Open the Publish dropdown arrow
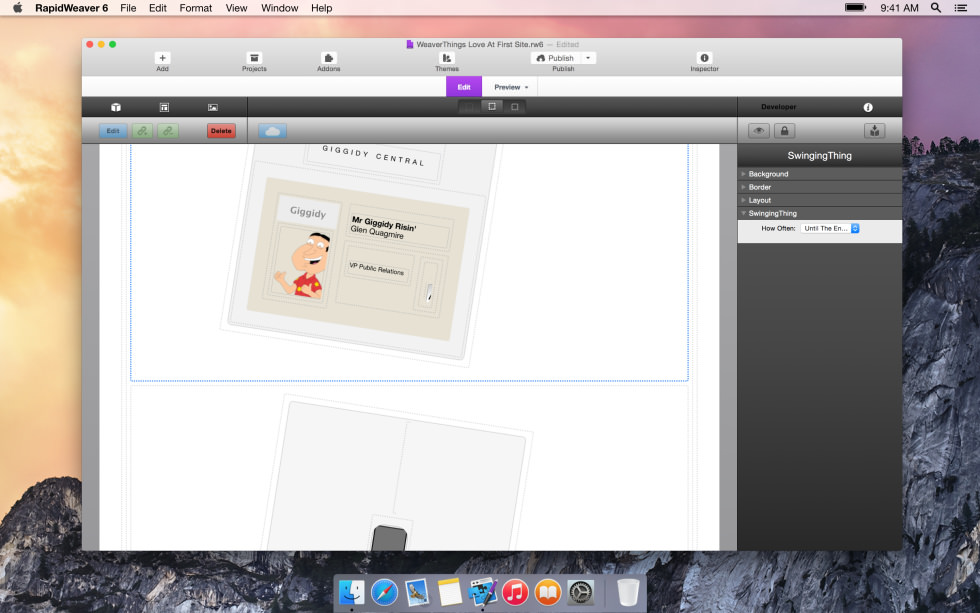 (x=588, y=58)
